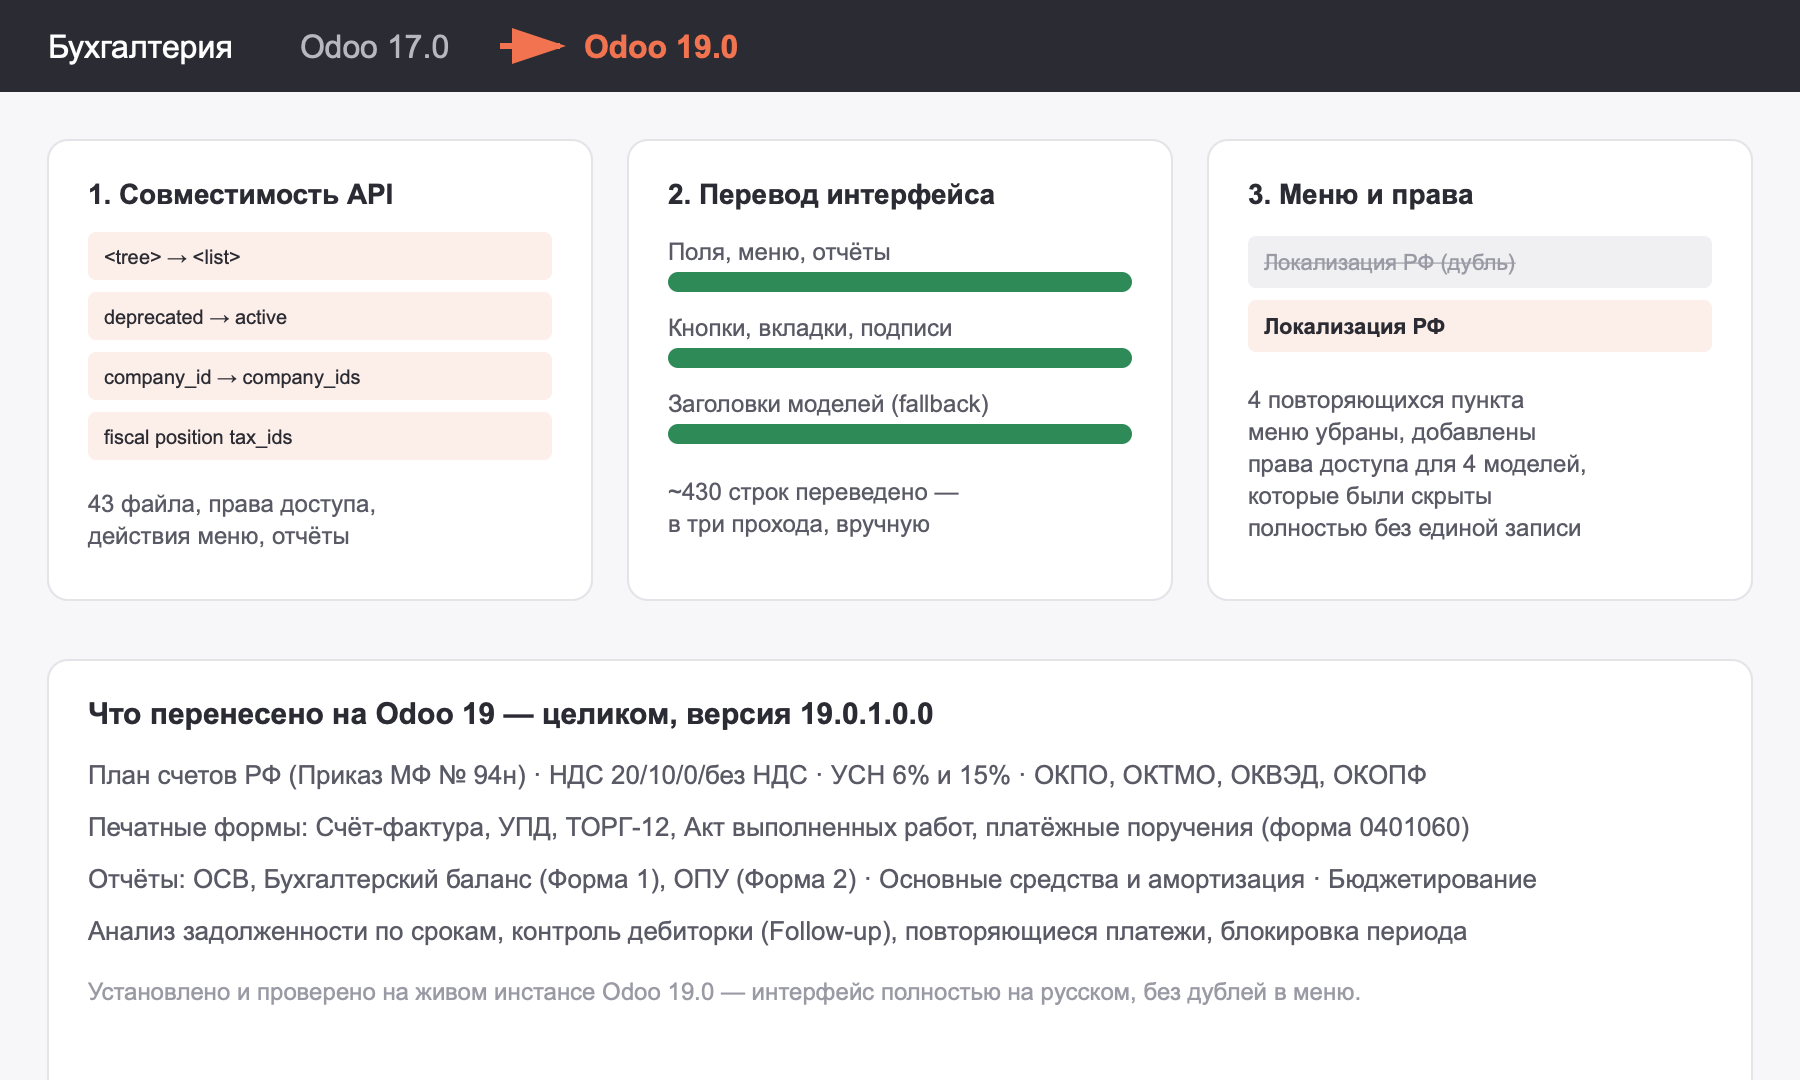Screen dimensions: 1800x1080
Task: Click the gray 'Установлено и проверено' footnote
Action: [x=724, y=992]
